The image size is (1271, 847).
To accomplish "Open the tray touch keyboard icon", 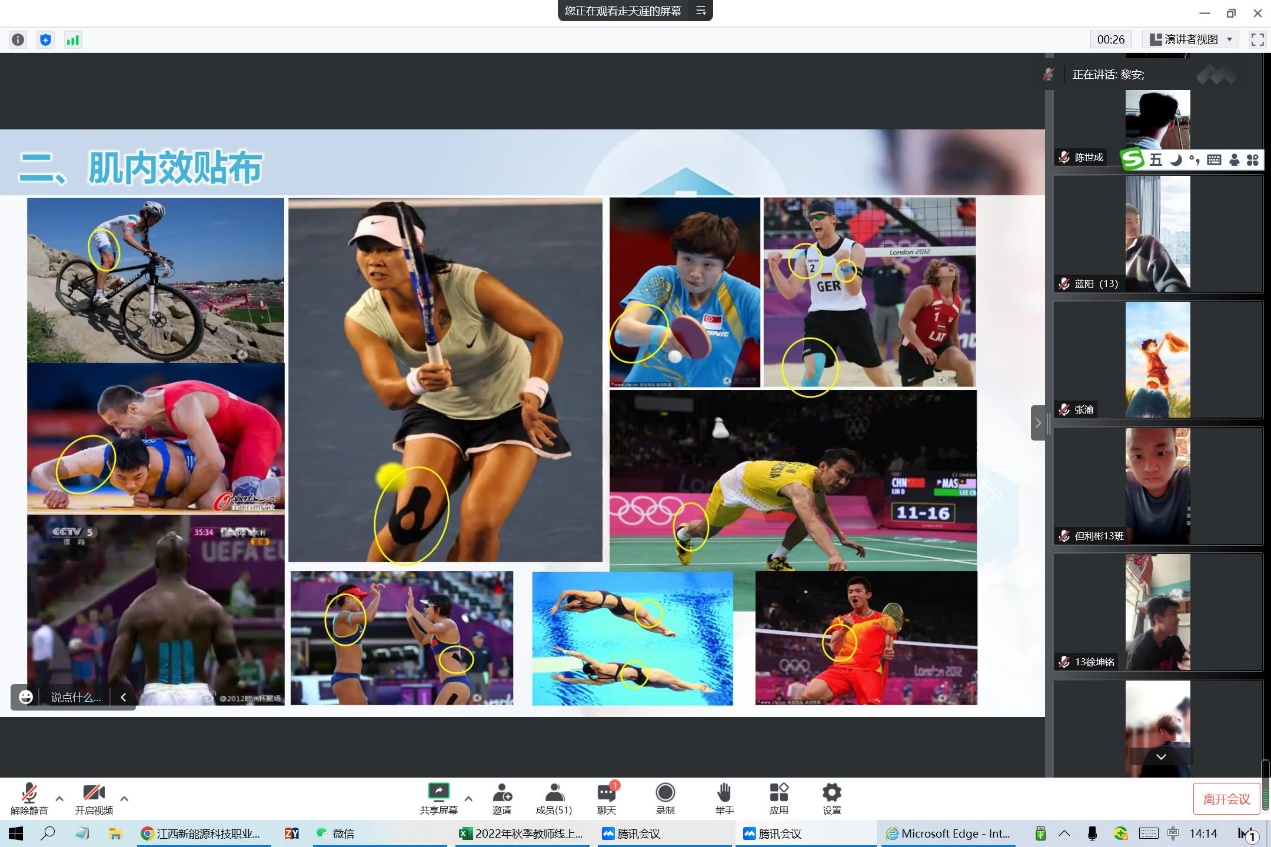I will click(x=1148, y=833).
